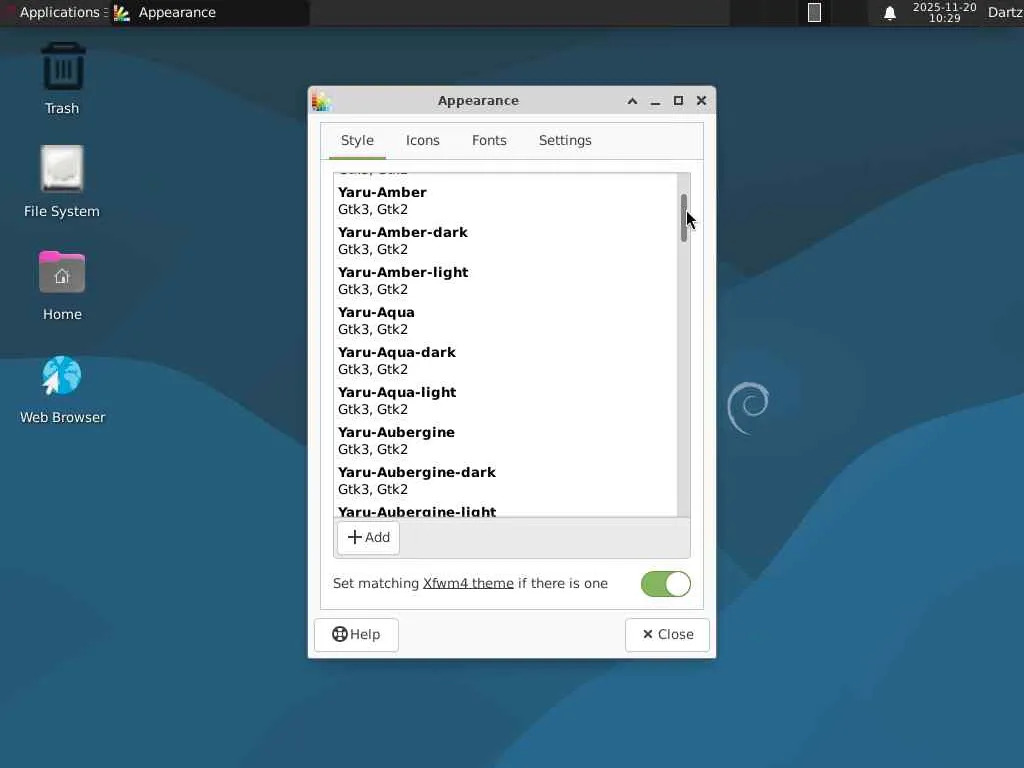Screen dimensions: 1024x768
Task: Select the Yaru-Aubergine-dark theme
Action: point(505,480)
